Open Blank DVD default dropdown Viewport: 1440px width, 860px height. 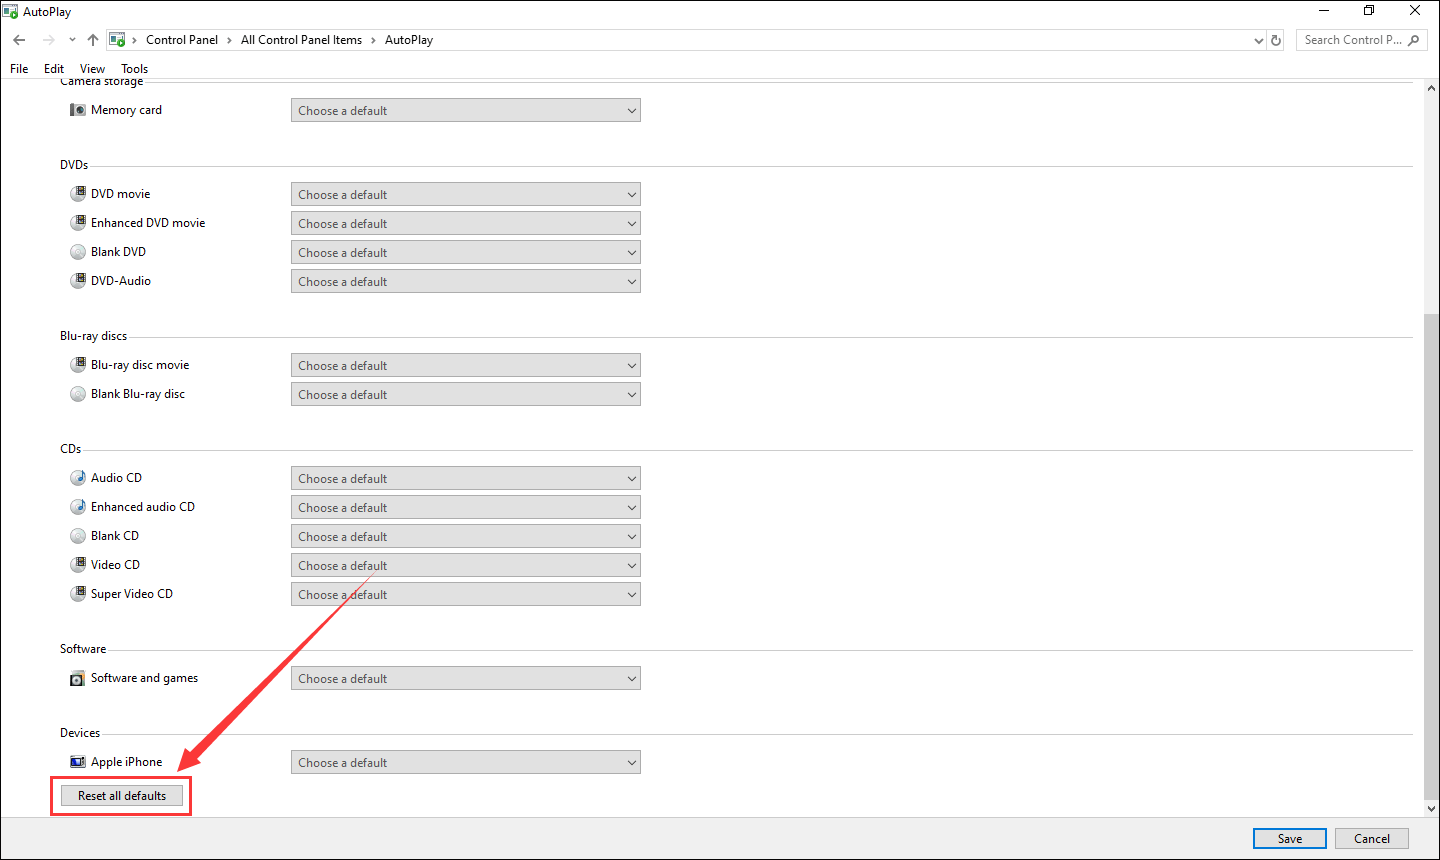tap(466, 253)
